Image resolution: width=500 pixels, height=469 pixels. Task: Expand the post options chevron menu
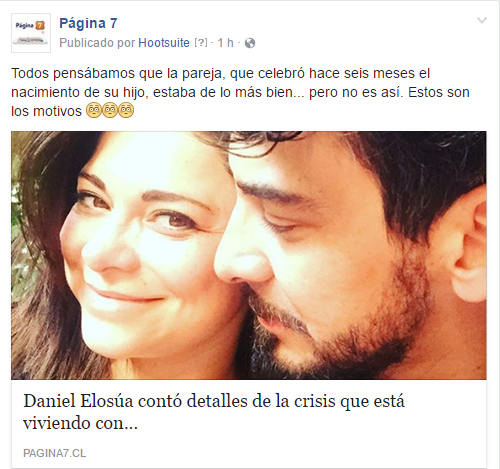tap(482, 21)
